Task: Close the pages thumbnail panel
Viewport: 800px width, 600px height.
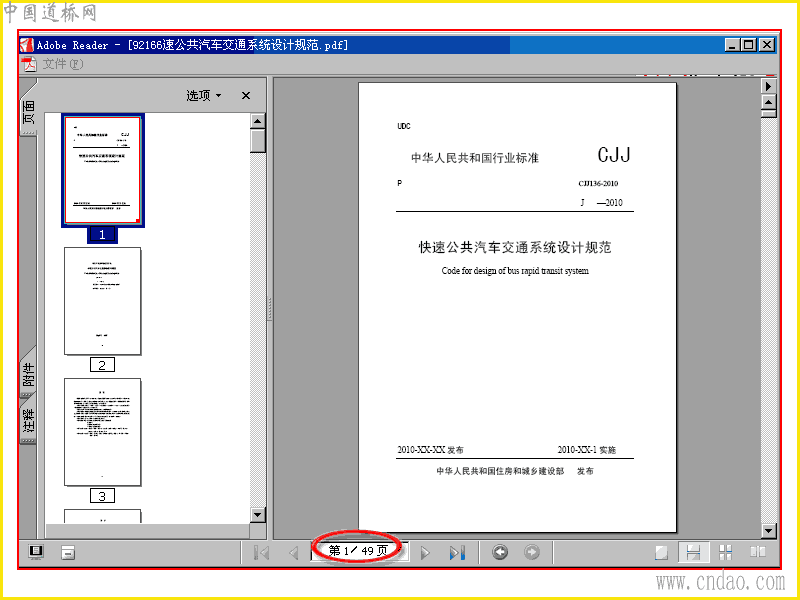Action: 246,95
